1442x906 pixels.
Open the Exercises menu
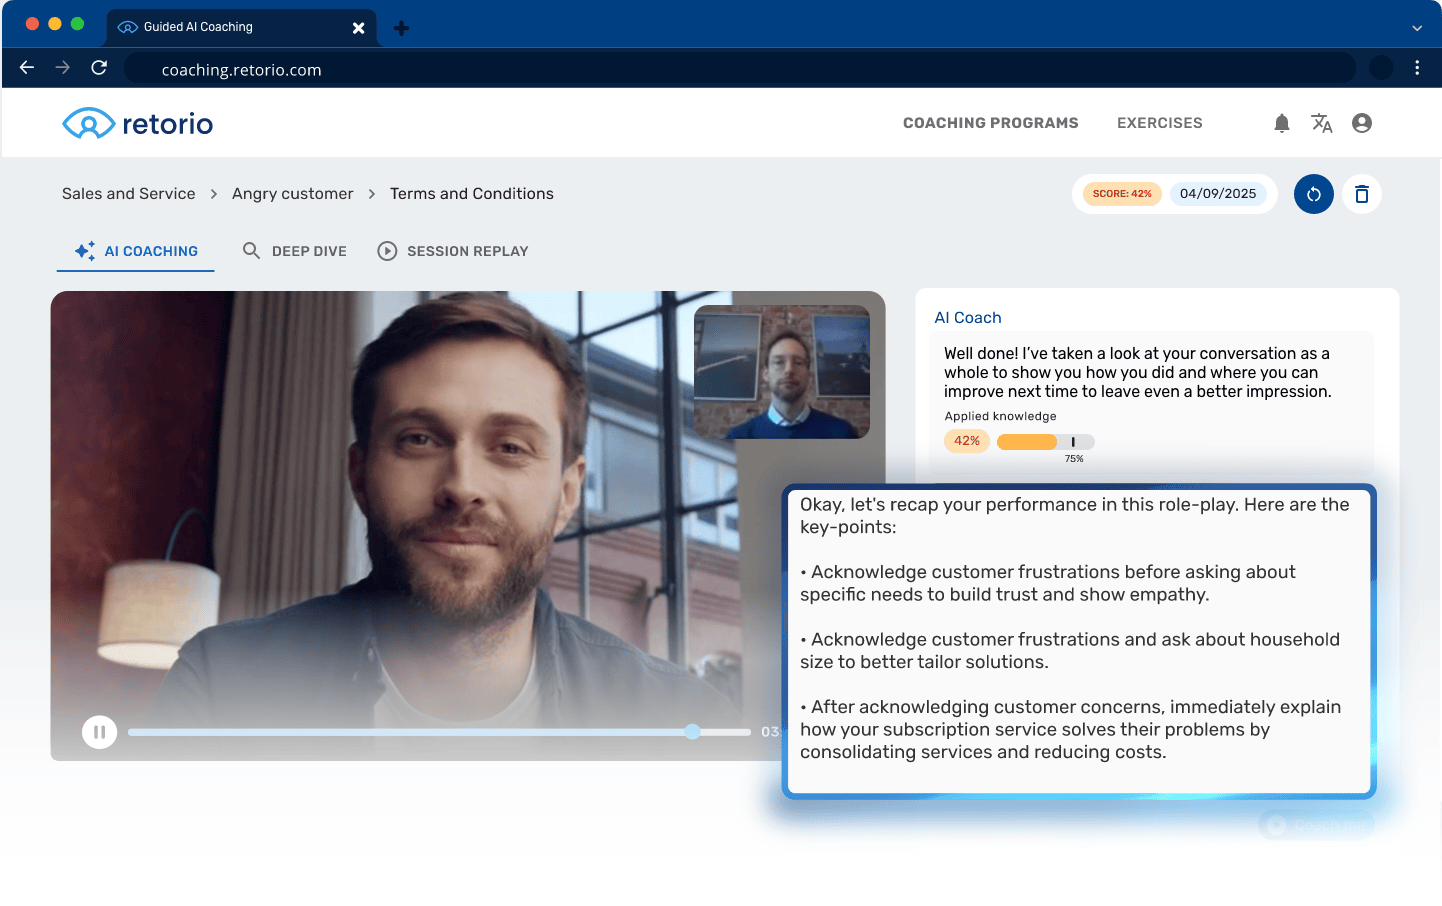click(1159, 122)
